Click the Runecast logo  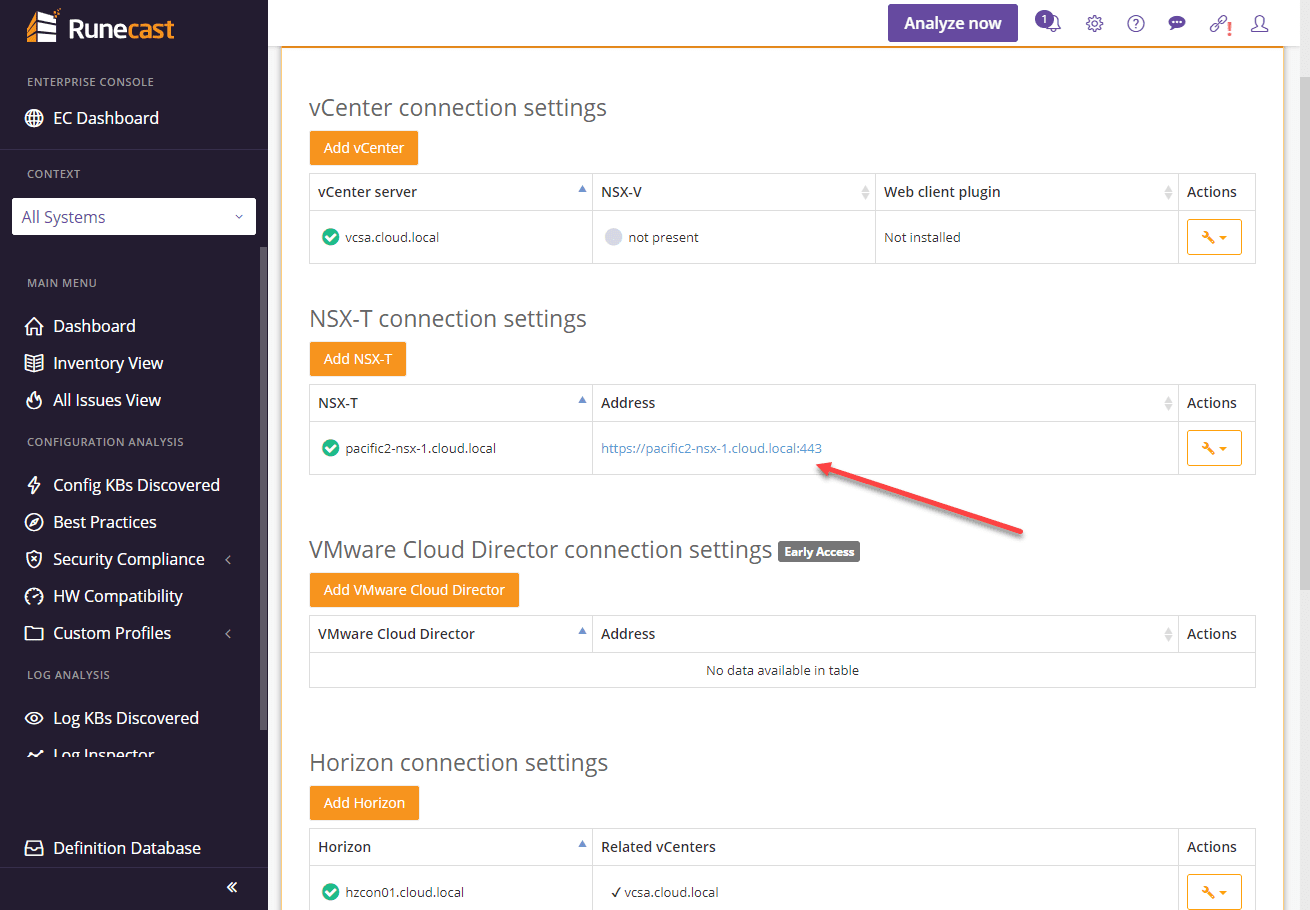tap(99, 27)
